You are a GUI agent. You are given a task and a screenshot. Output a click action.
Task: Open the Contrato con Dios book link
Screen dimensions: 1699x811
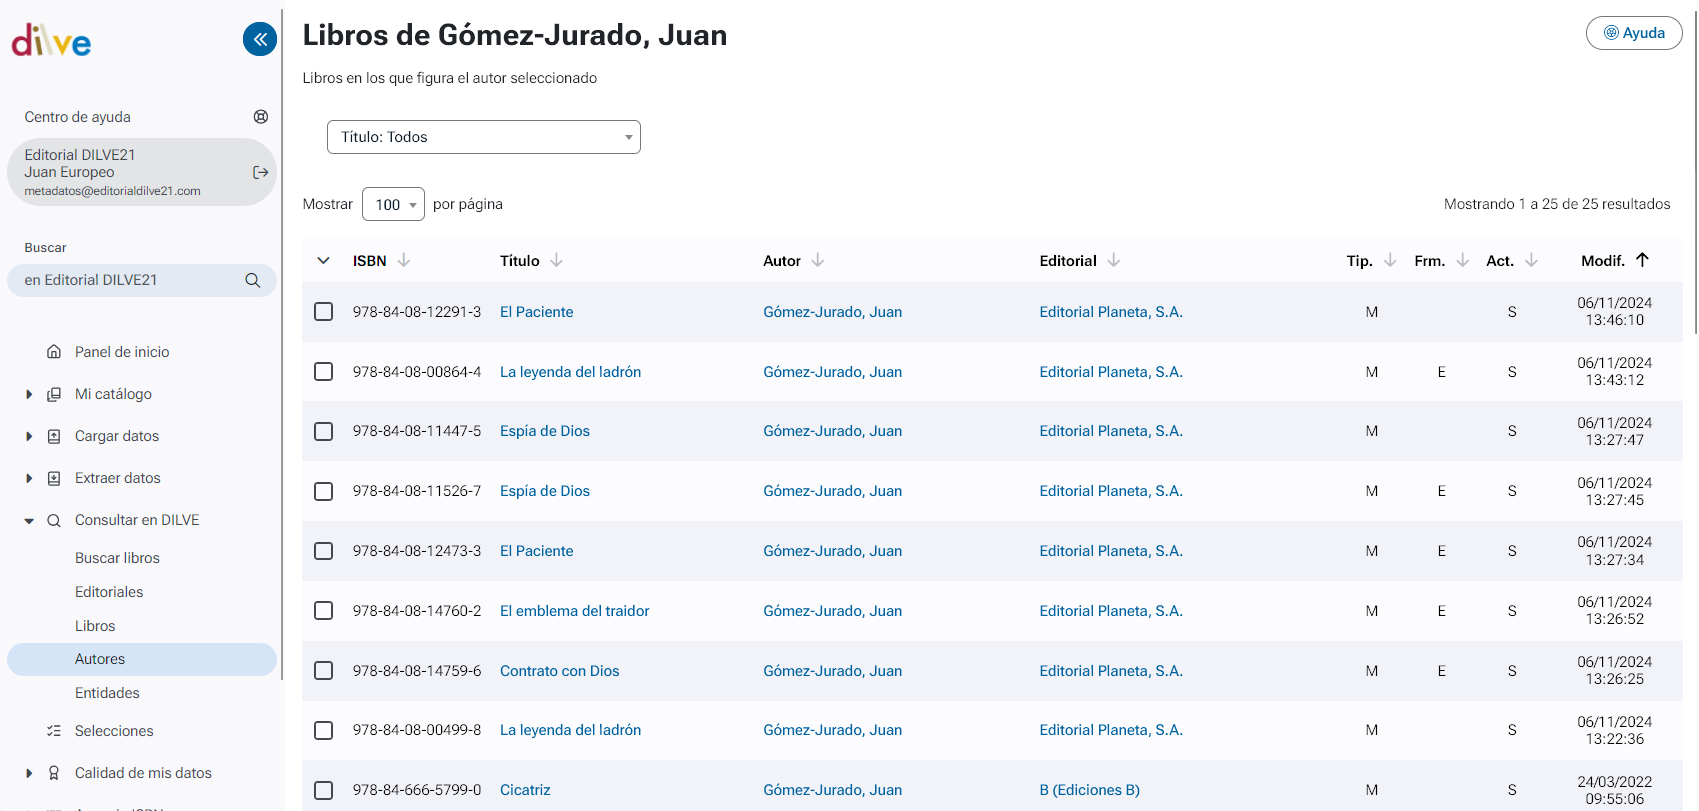559,671
